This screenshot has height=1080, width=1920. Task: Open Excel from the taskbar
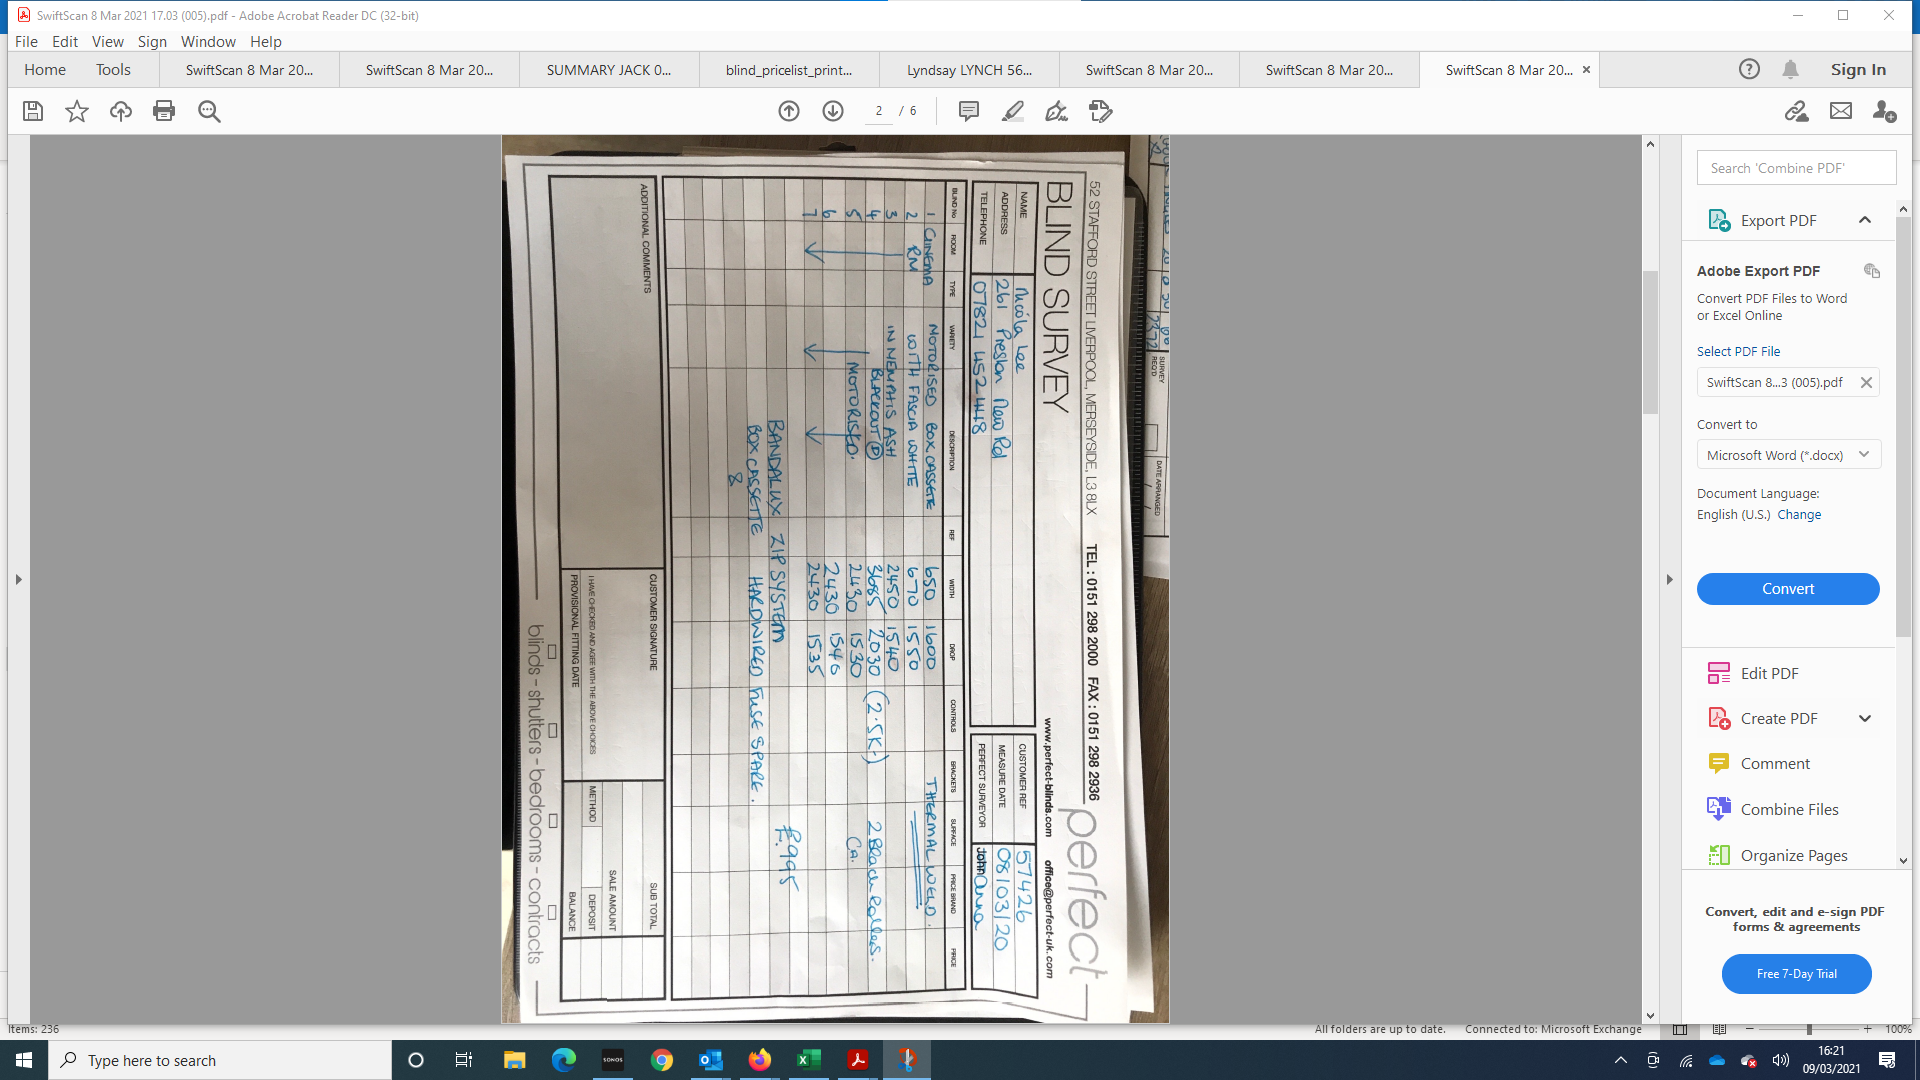809,1060
